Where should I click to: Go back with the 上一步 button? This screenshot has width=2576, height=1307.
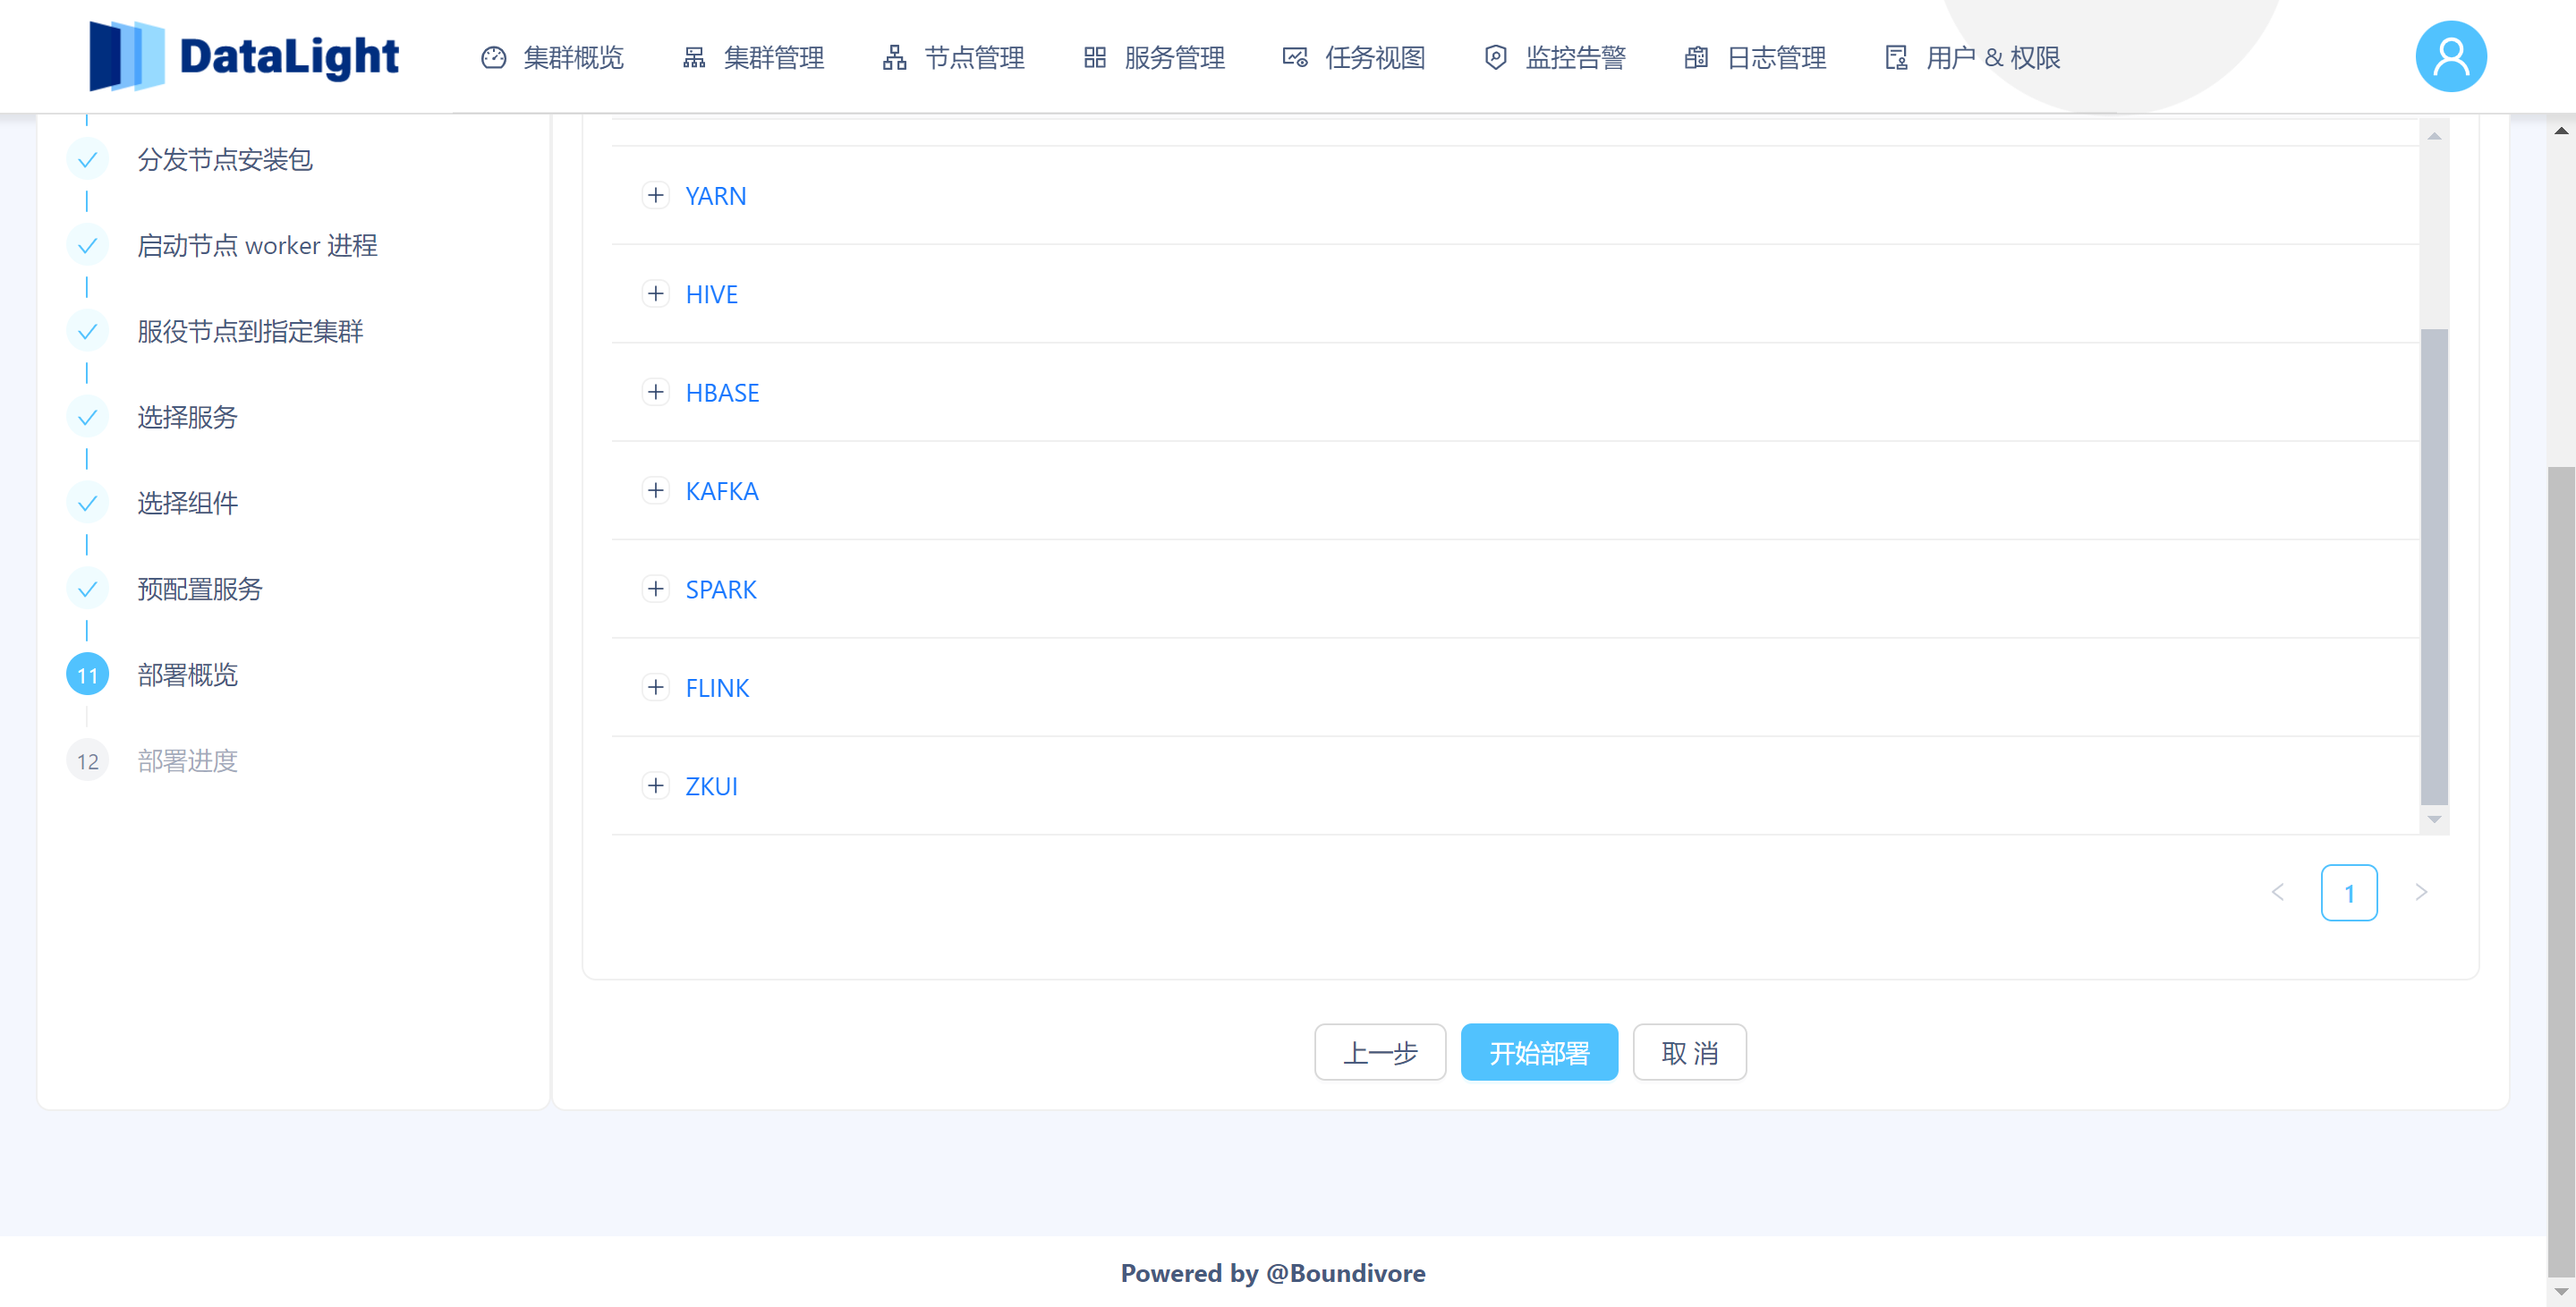(1380, 1052)
